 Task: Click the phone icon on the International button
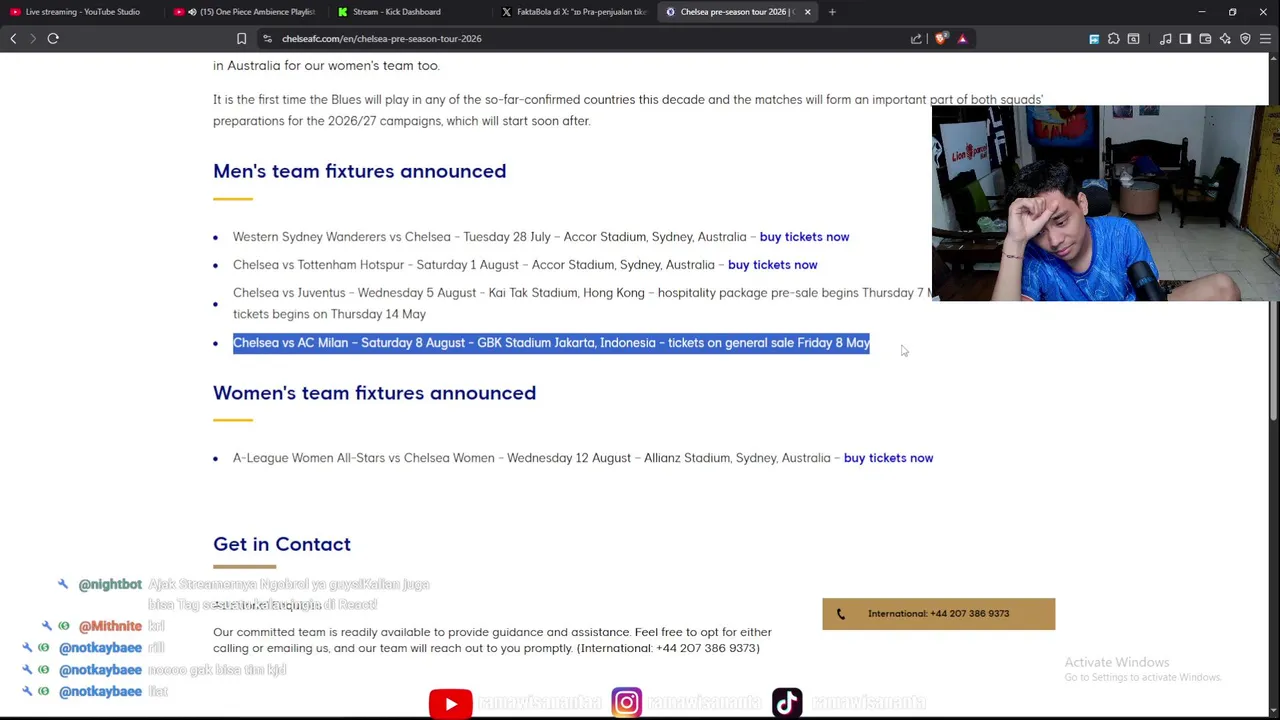(840, 614)
